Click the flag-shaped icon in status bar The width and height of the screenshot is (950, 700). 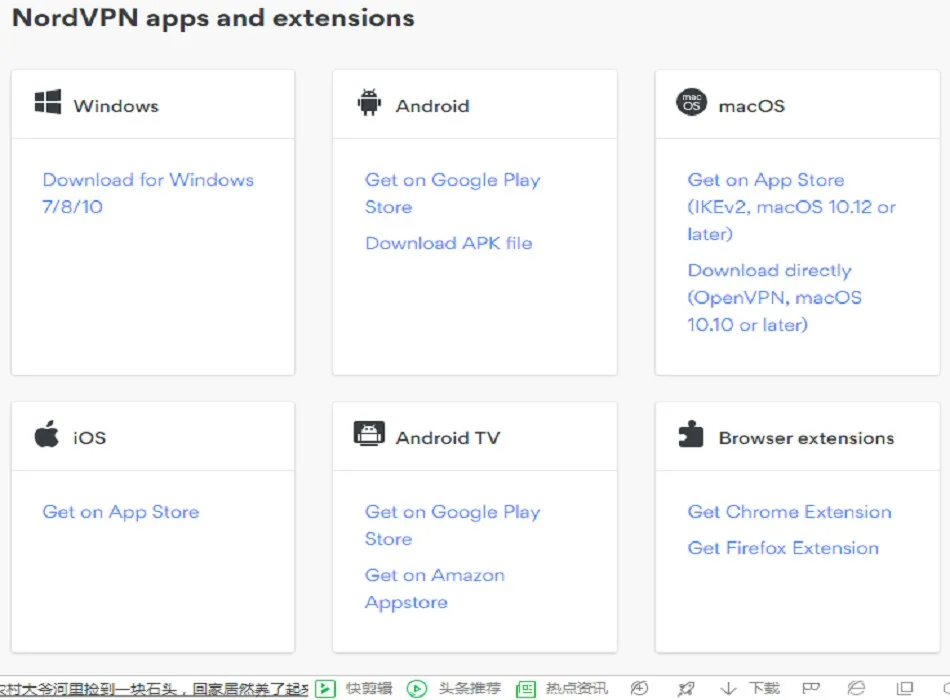tap(811, 688)
